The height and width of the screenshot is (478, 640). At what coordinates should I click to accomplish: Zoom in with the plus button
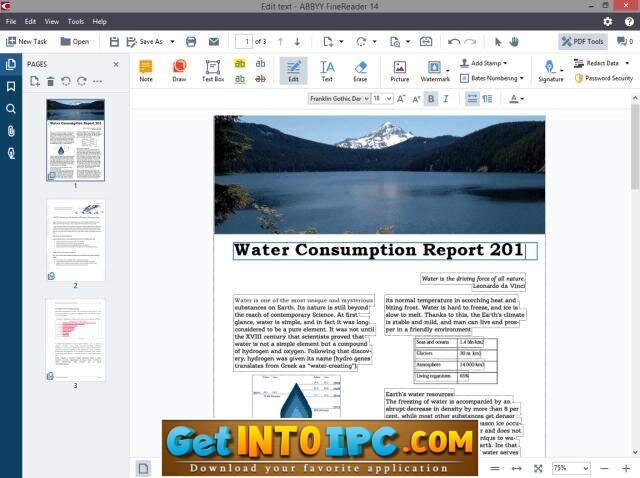(x=626, y=468)
